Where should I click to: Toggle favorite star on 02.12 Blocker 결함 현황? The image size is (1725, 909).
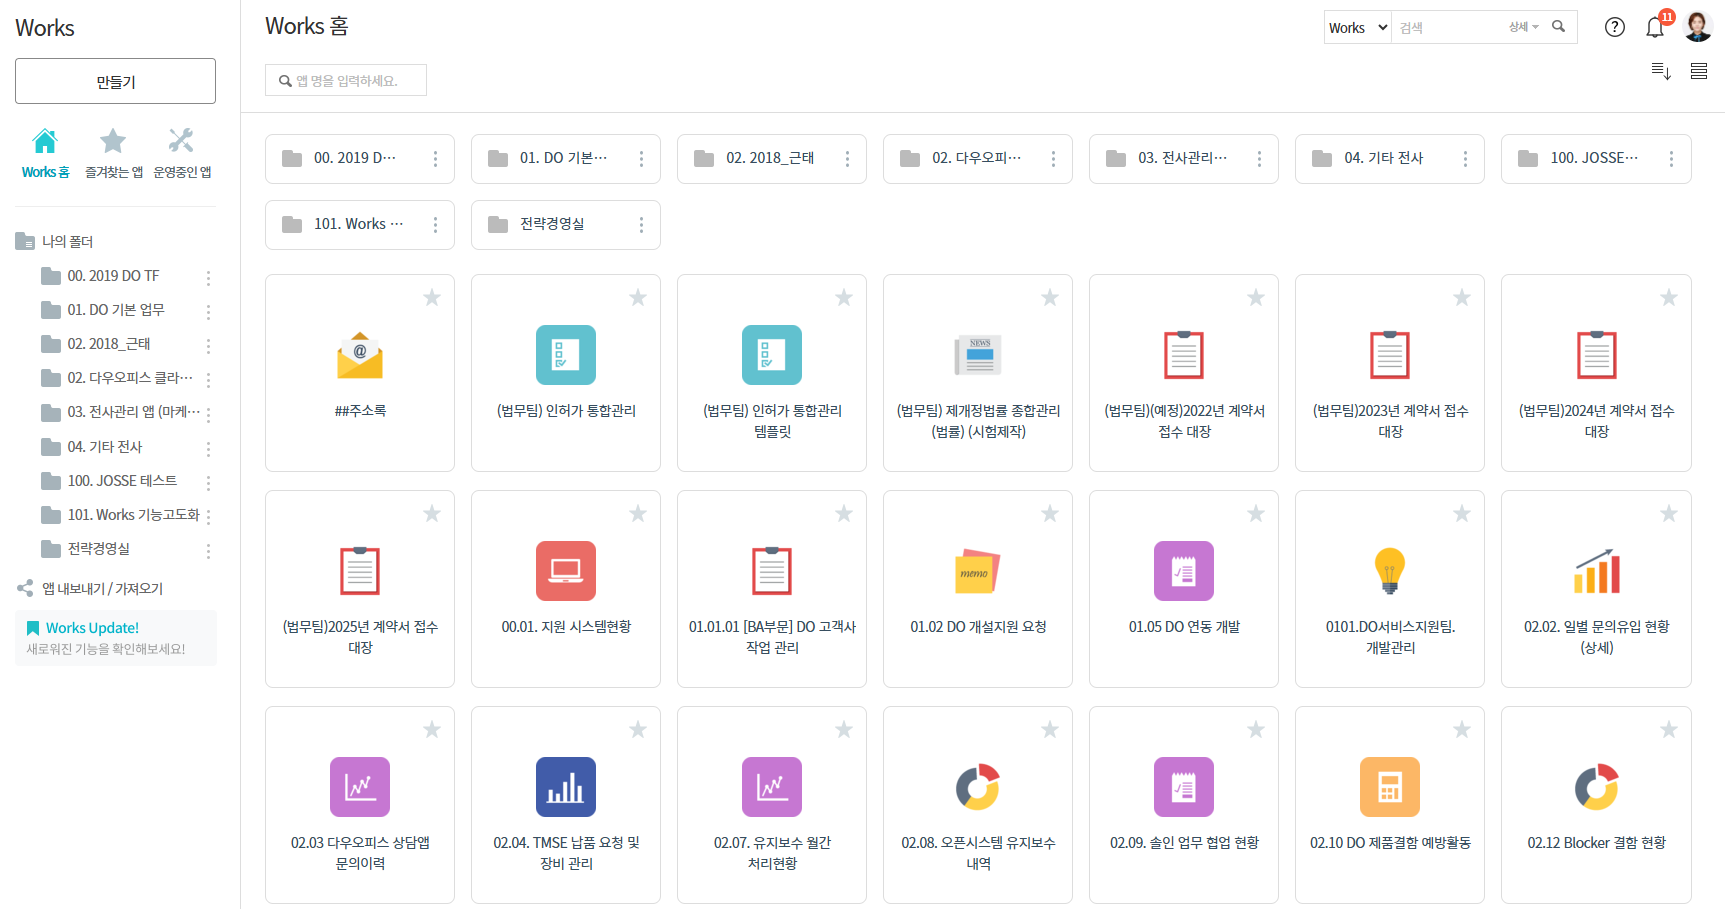1668,730
